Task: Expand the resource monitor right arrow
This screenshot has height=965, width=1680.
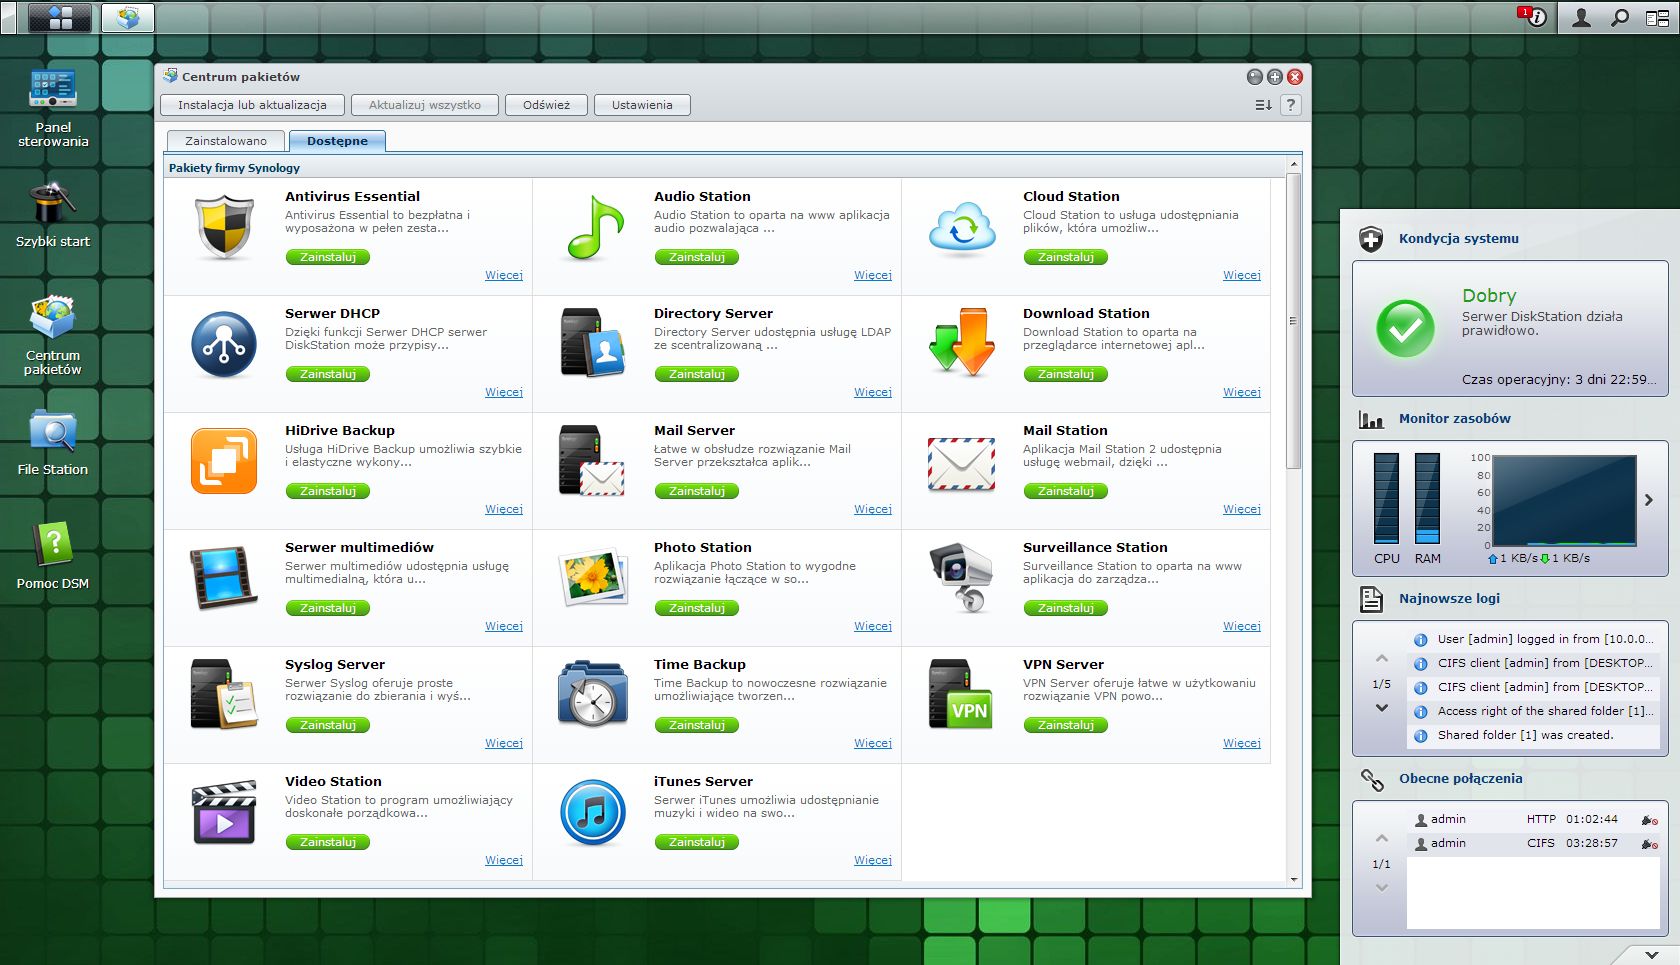Action: point(1649,500)
